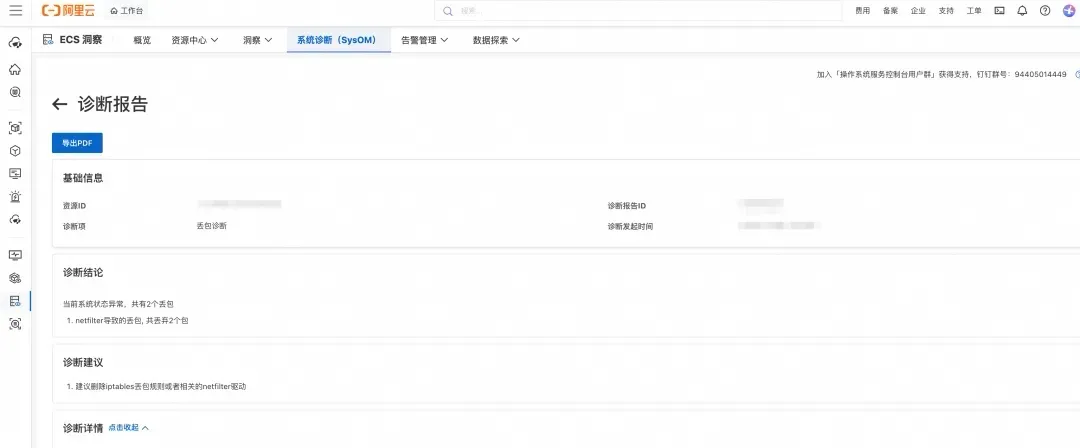This screenshot has height=448, width=1080.
Task: Click the sidebar magnifier-with-grid icon
Action: (x=14, y=92)
